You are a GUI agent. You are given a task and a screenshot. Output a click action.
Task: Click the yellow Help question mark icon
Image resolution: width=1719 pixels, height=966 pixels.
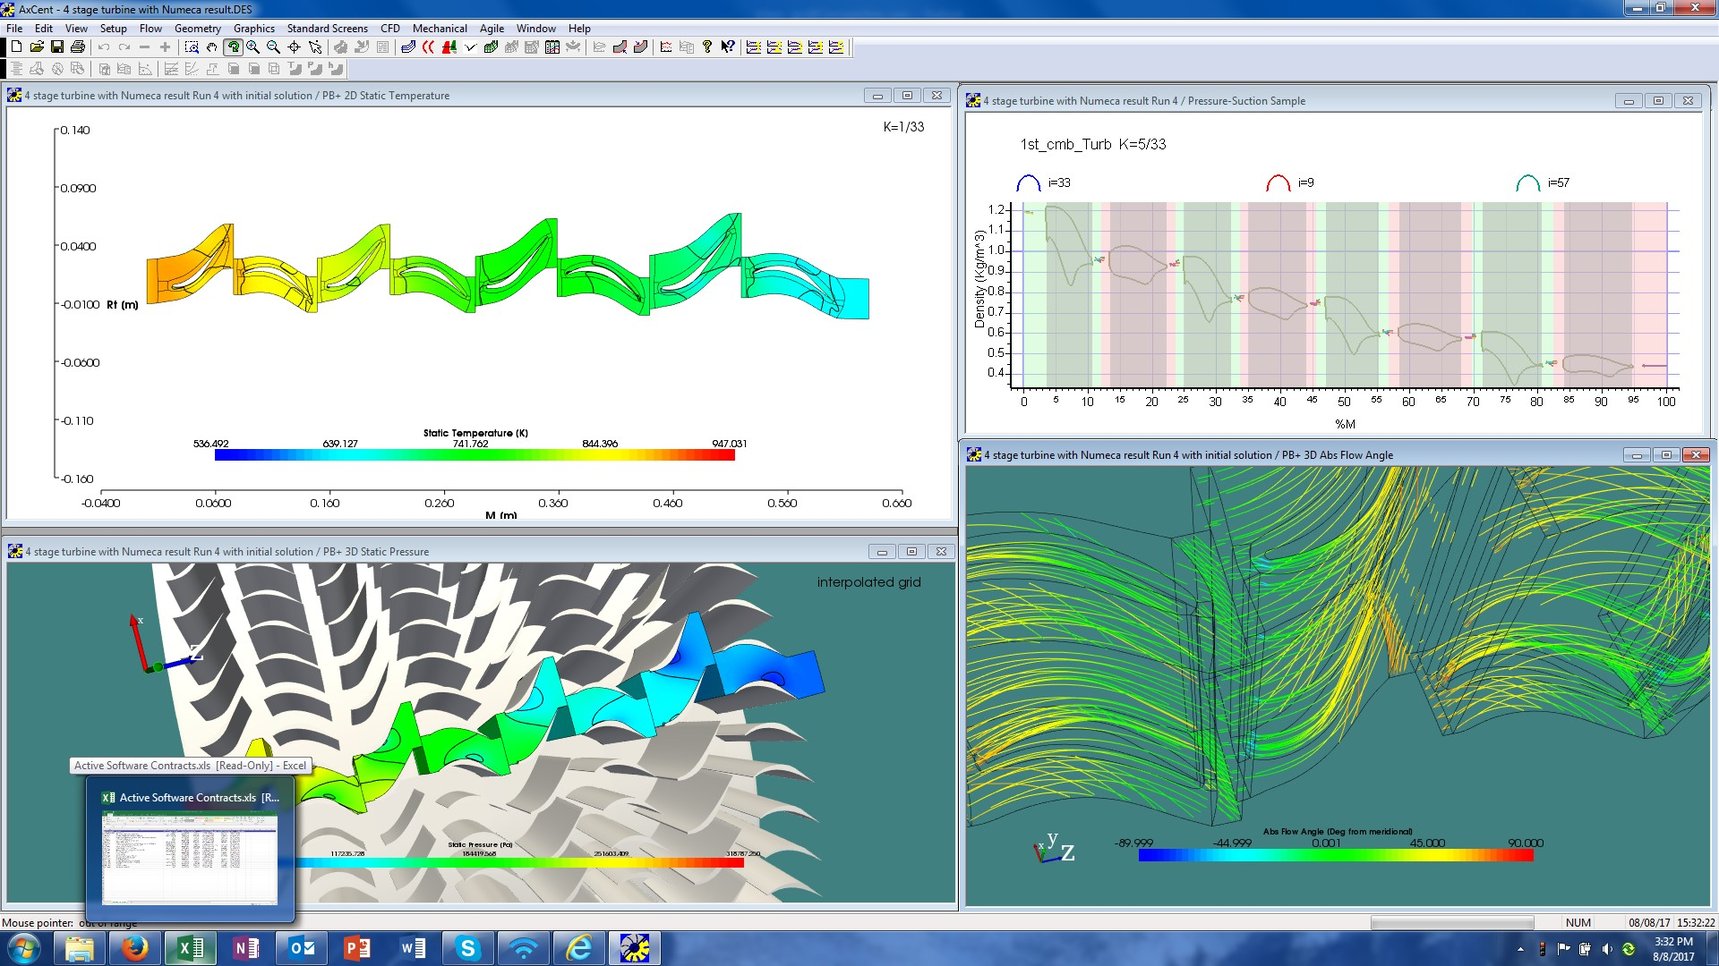tap(705, 47)
